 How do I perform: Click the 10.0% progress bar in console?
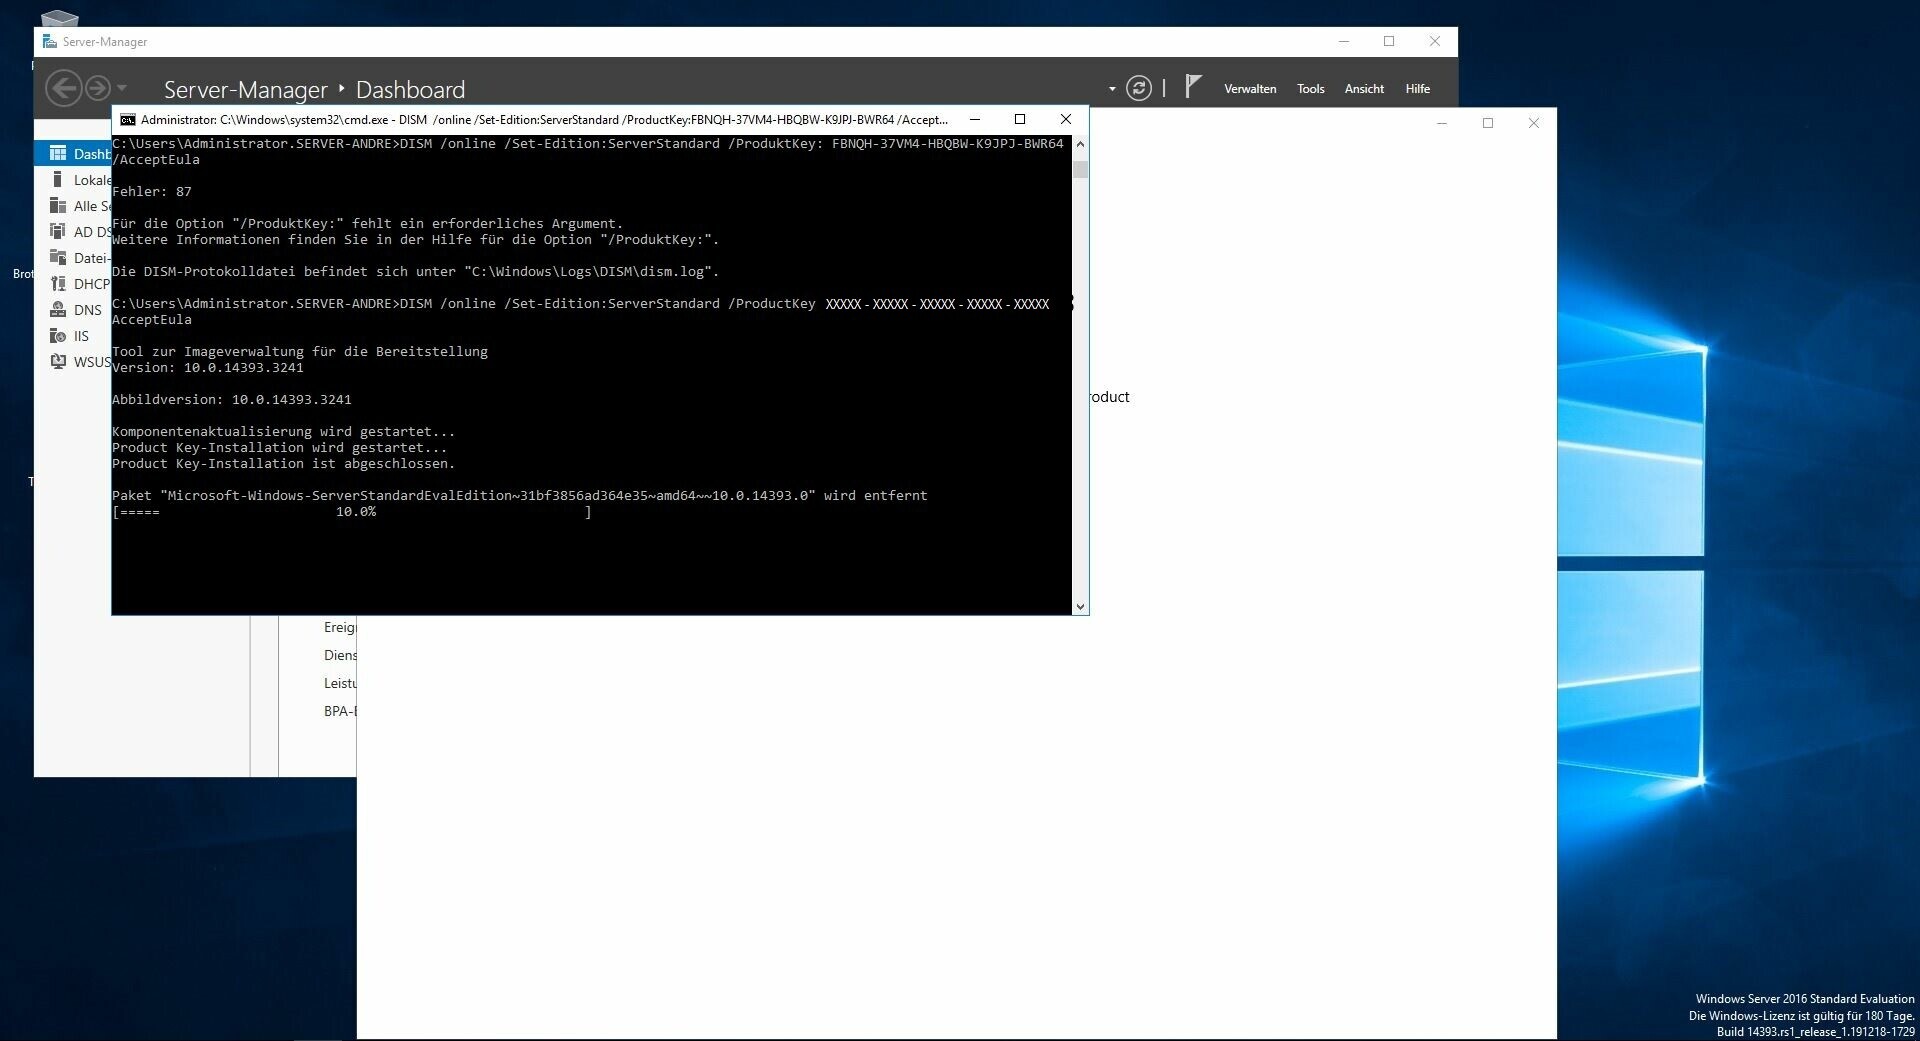pyautogui.click(x=352, y=512)
